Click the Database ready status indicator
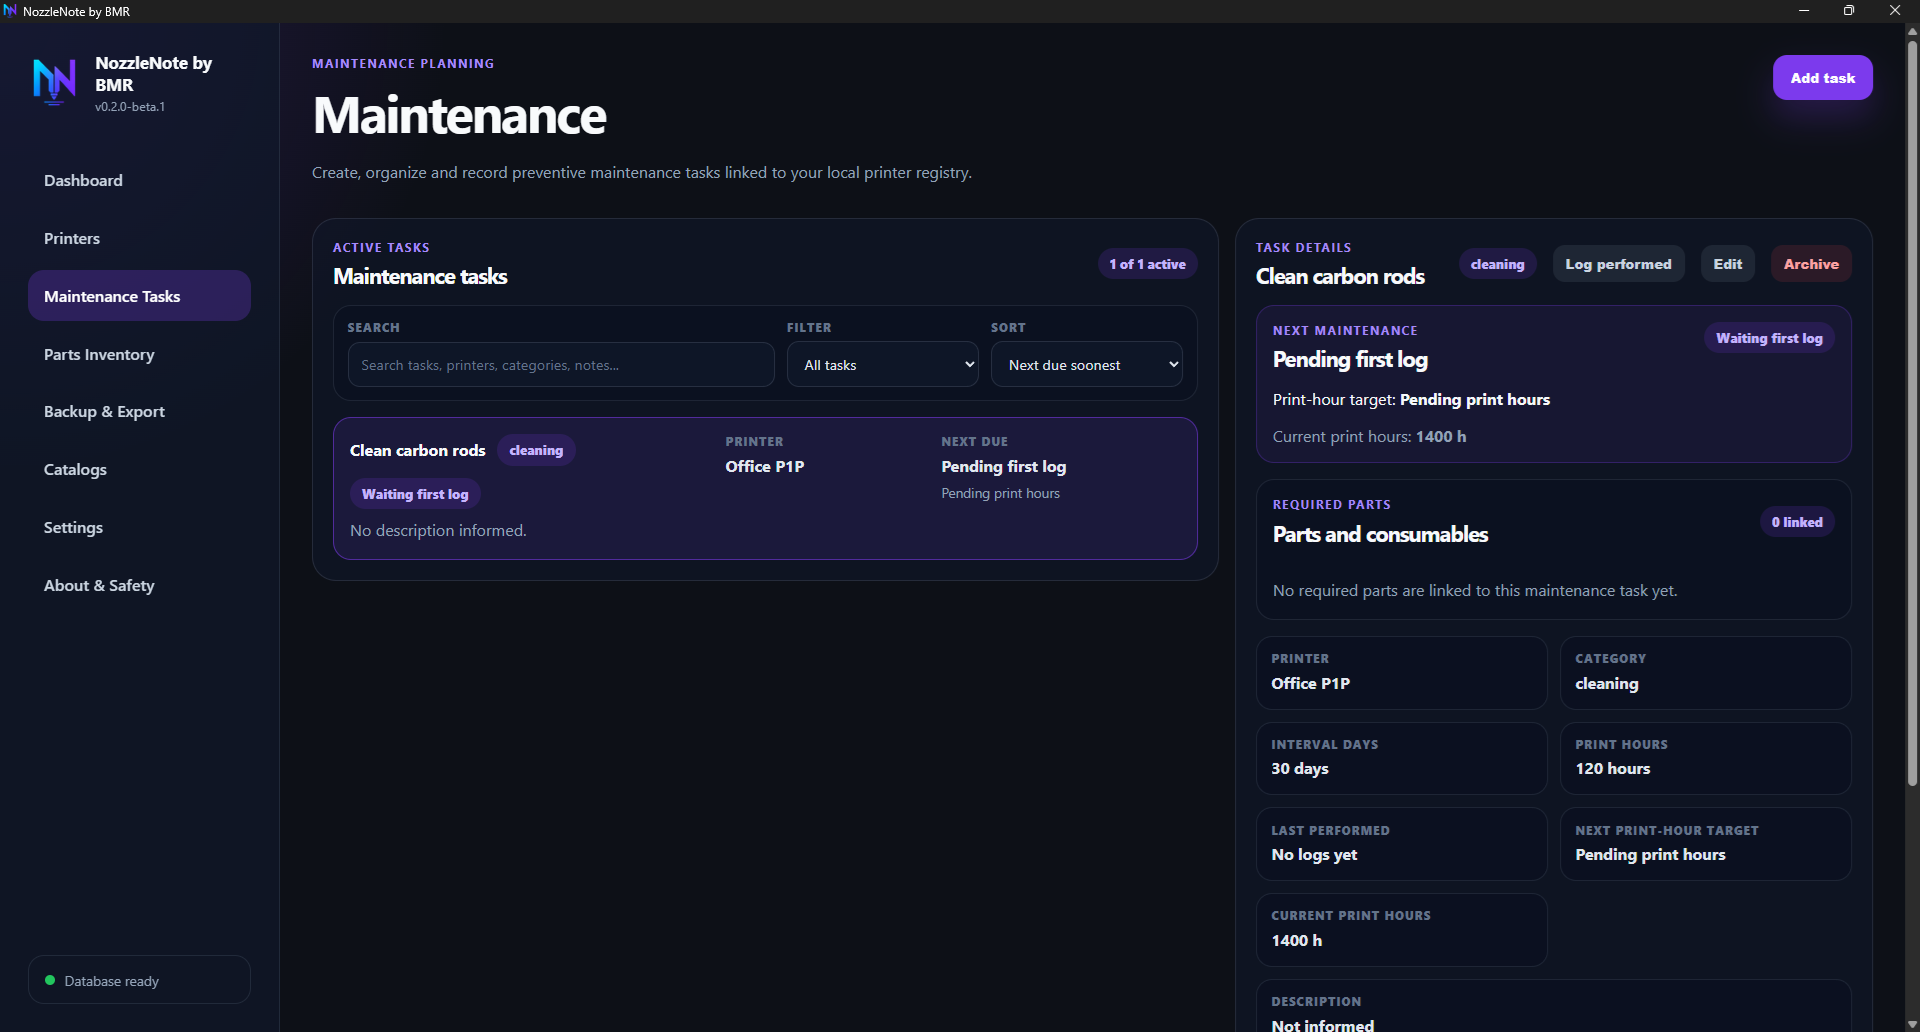 point(139,980)
